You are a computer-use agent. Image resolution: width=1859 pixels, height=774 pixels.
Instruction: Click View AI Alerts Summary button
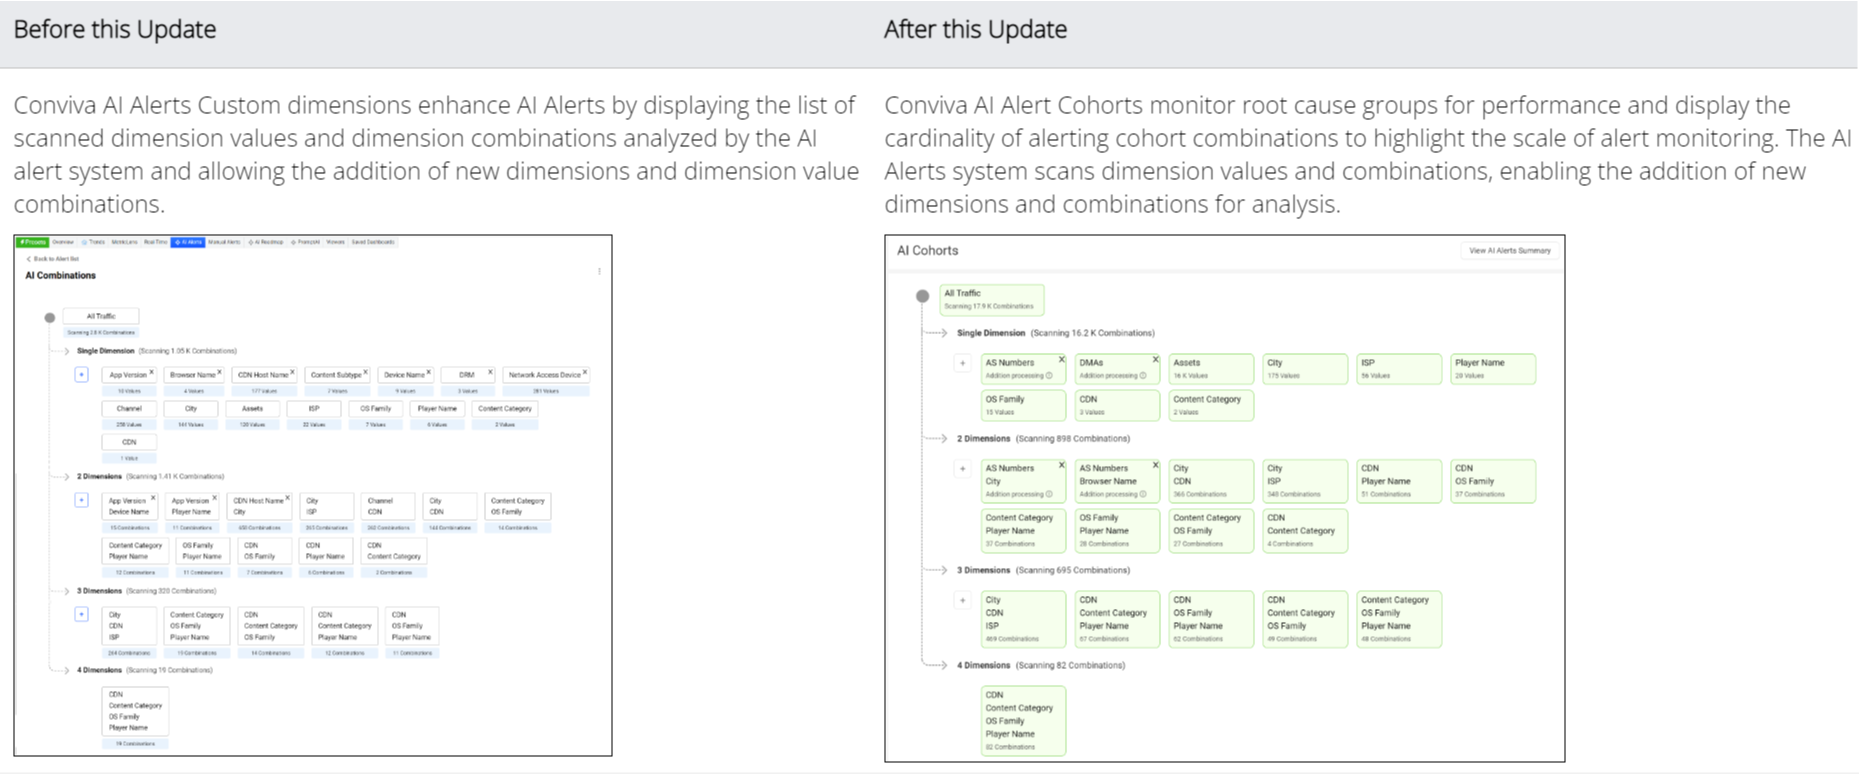pyautogui.click(x=1510, y=251)
